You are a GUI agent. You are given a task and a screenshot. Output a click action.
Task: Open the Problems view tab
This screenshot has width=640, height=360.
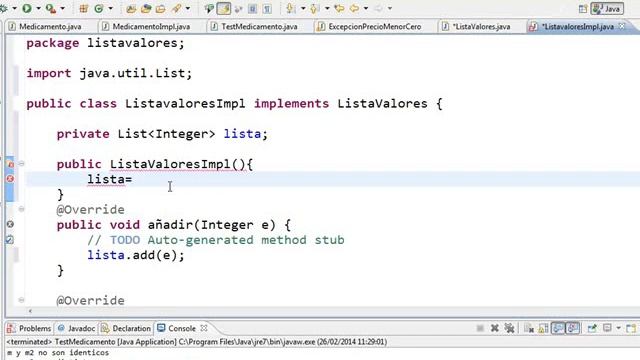29,328
